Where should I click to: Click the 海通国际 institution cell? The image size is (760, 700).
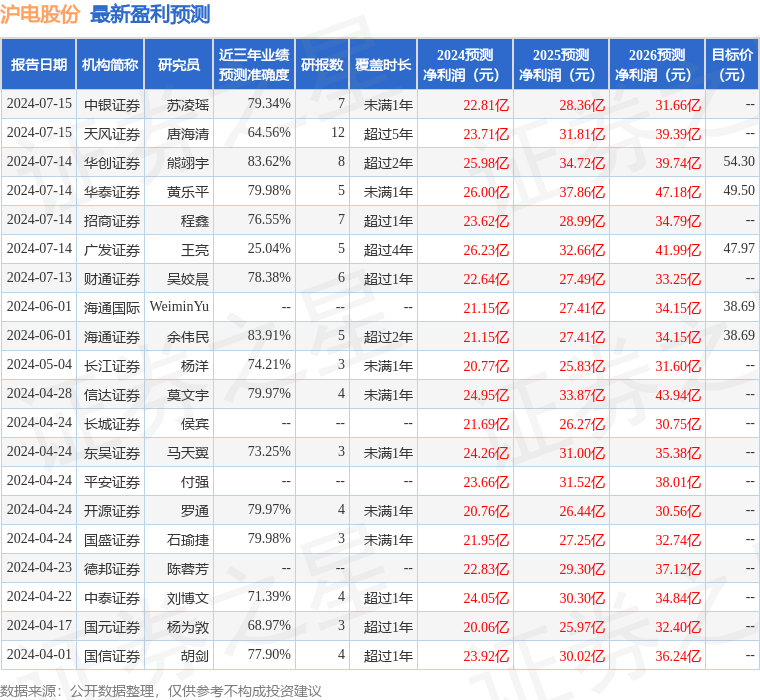pyautogui.click(x=112, y=308)
